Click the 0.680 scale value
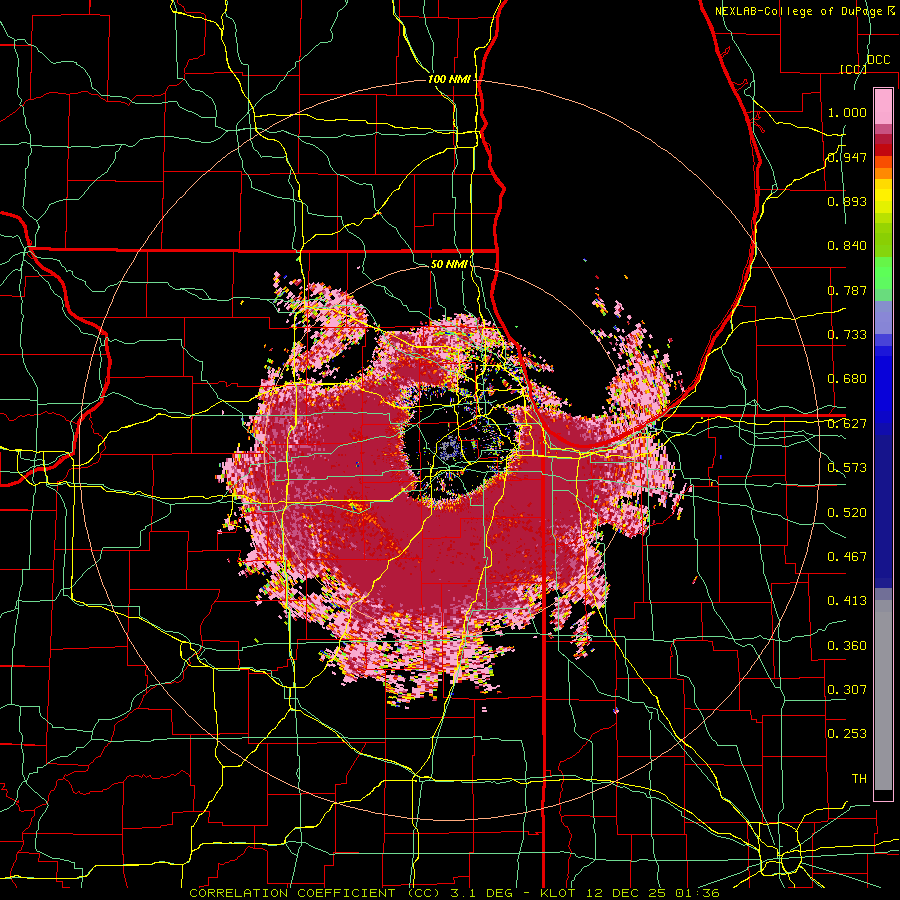This screenshot has height=900, width=900. point(847,379)
